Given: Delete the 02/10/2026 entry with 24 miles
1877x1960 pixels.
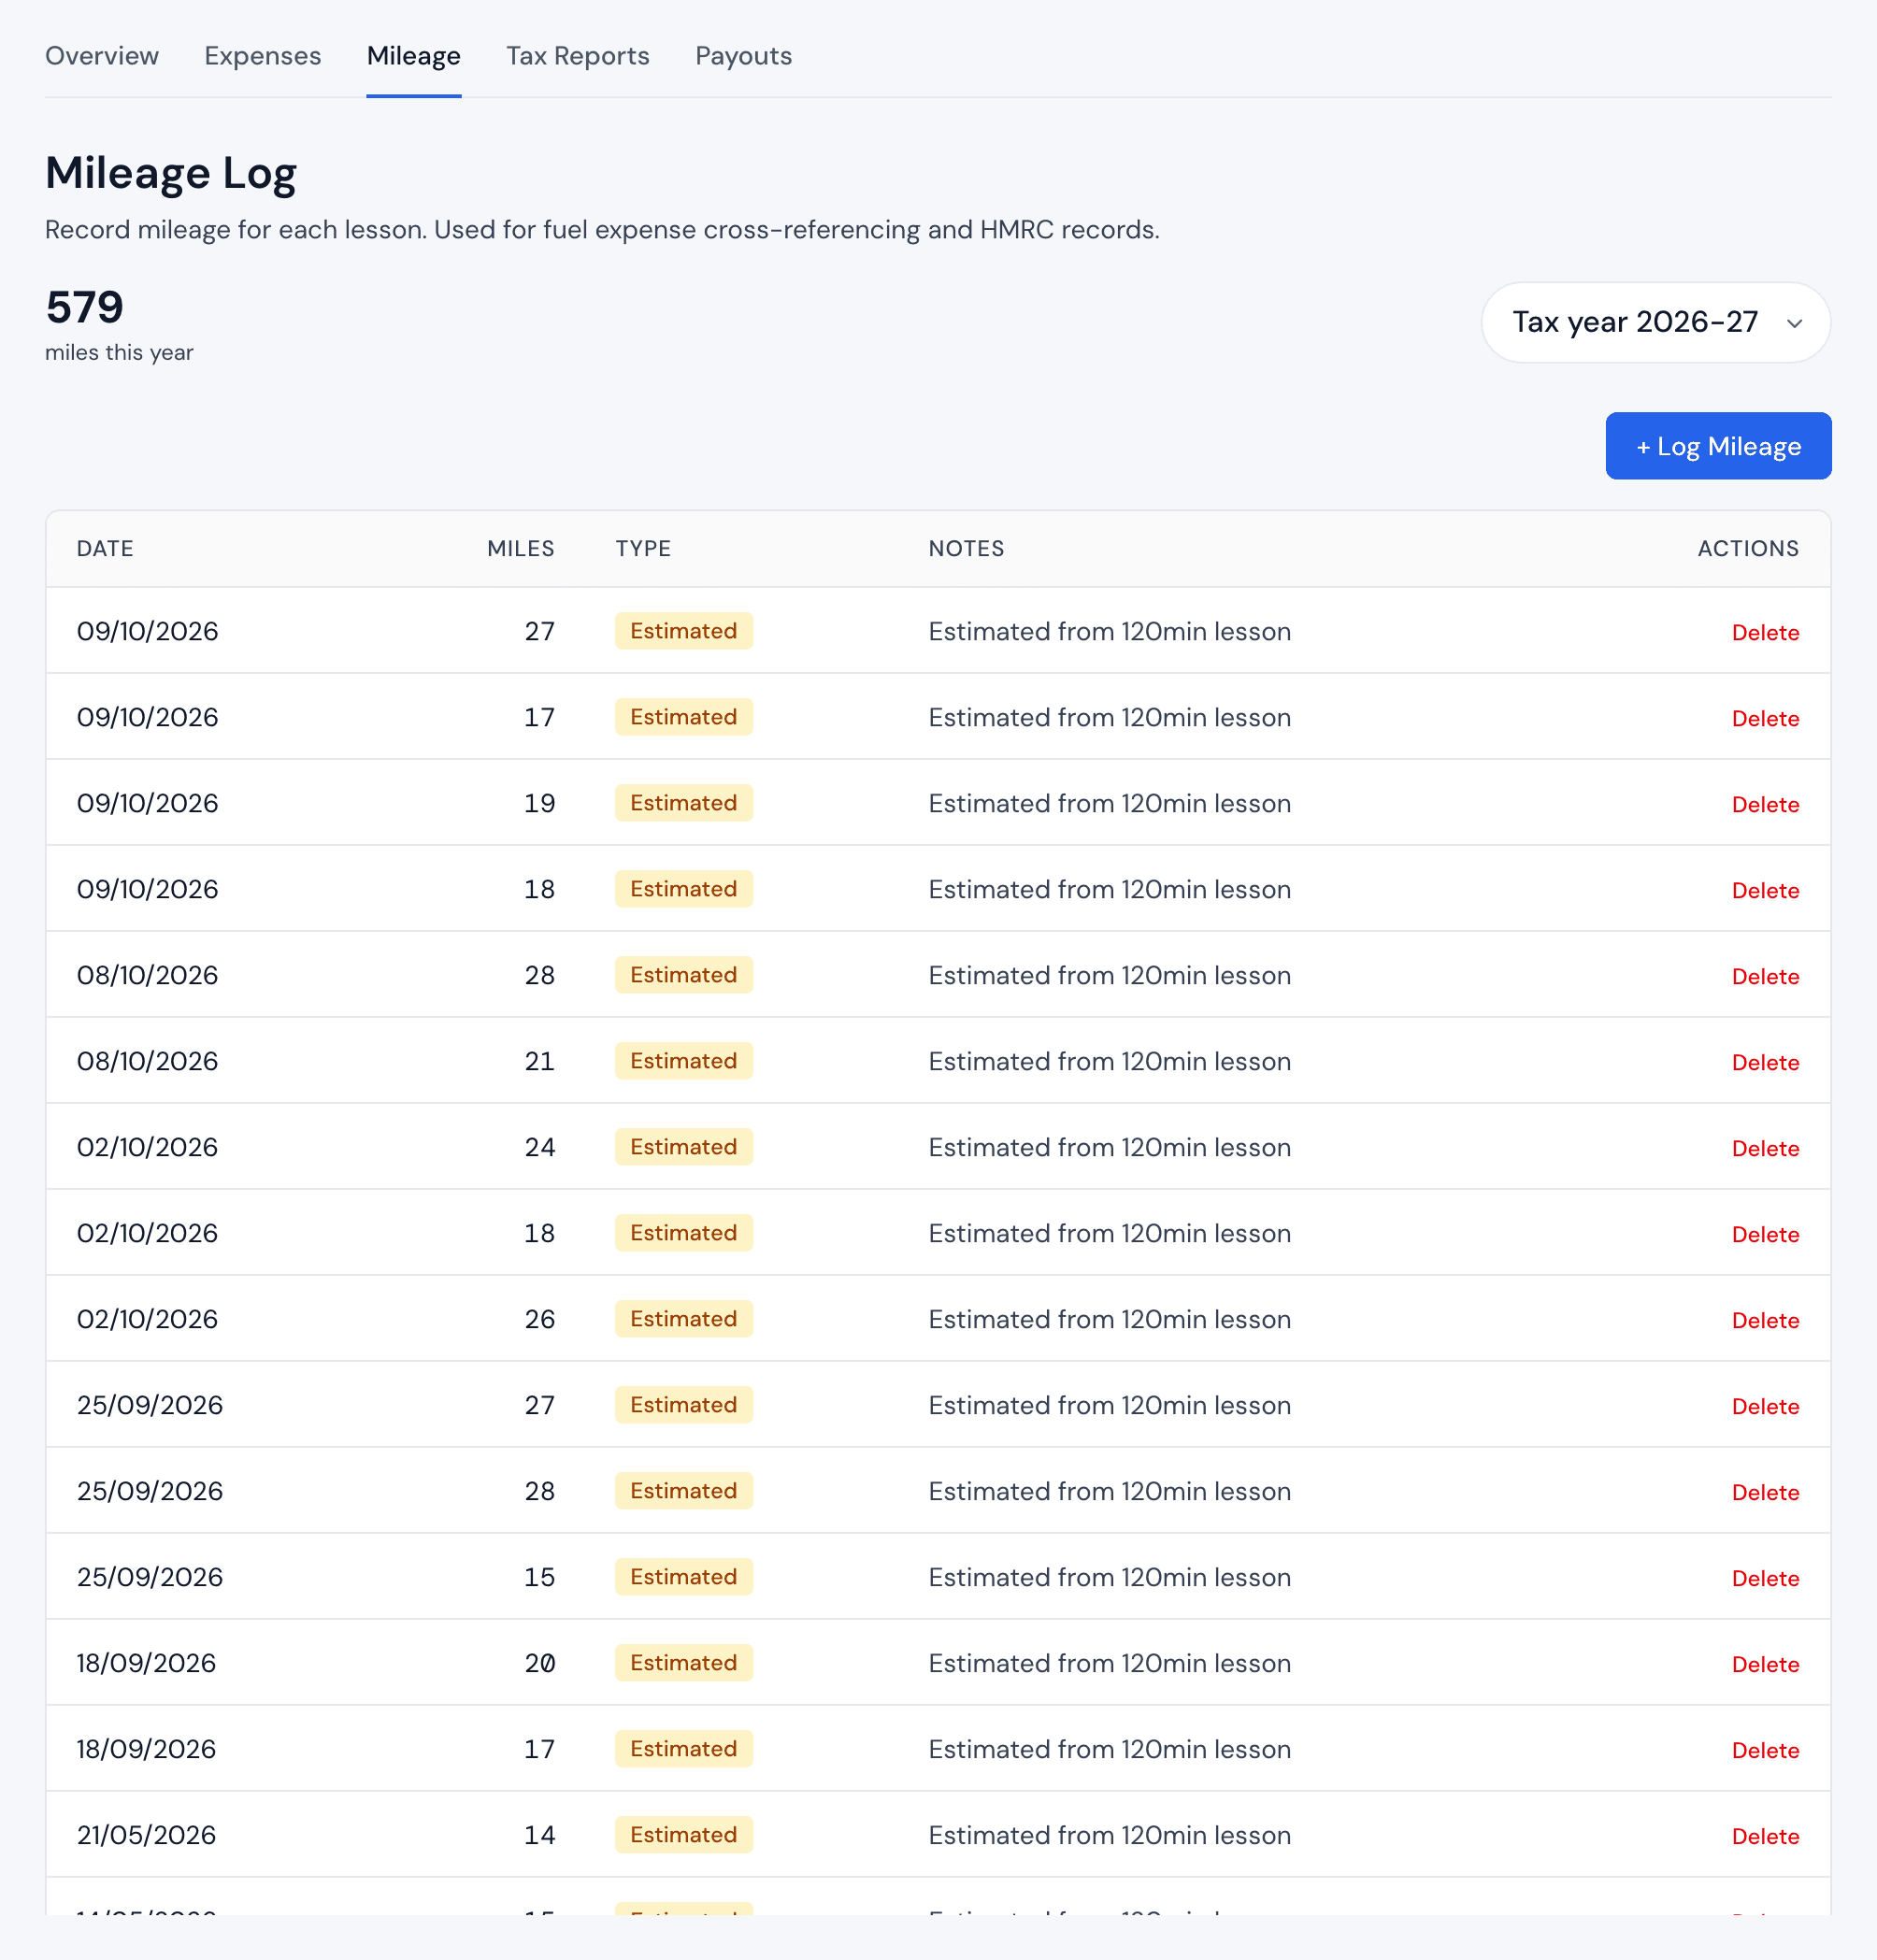Looking at the screenshot, I should point(1765,1148).
